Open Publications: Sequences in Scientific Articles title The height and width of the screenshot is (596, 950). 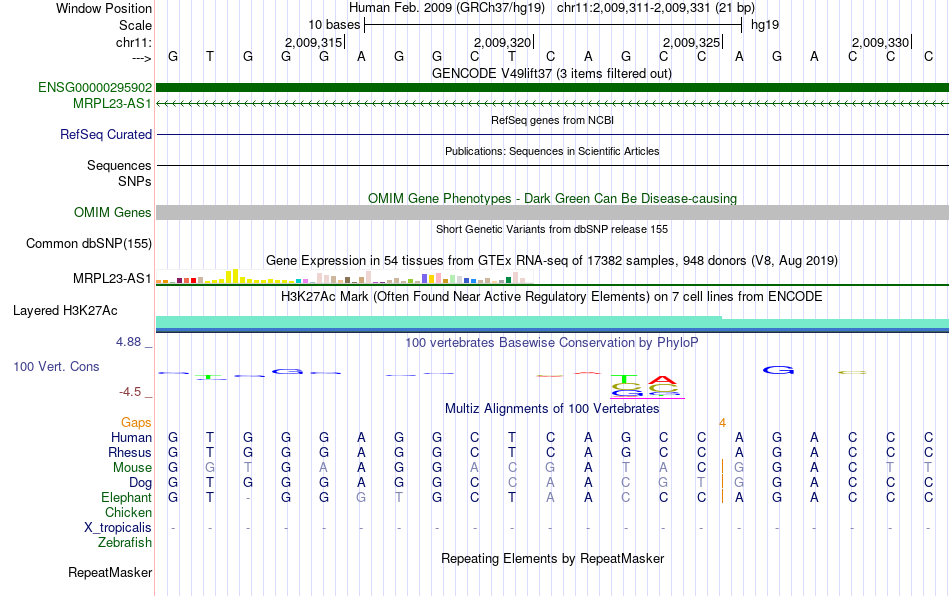pyautogui.click(x=552, y=151)
